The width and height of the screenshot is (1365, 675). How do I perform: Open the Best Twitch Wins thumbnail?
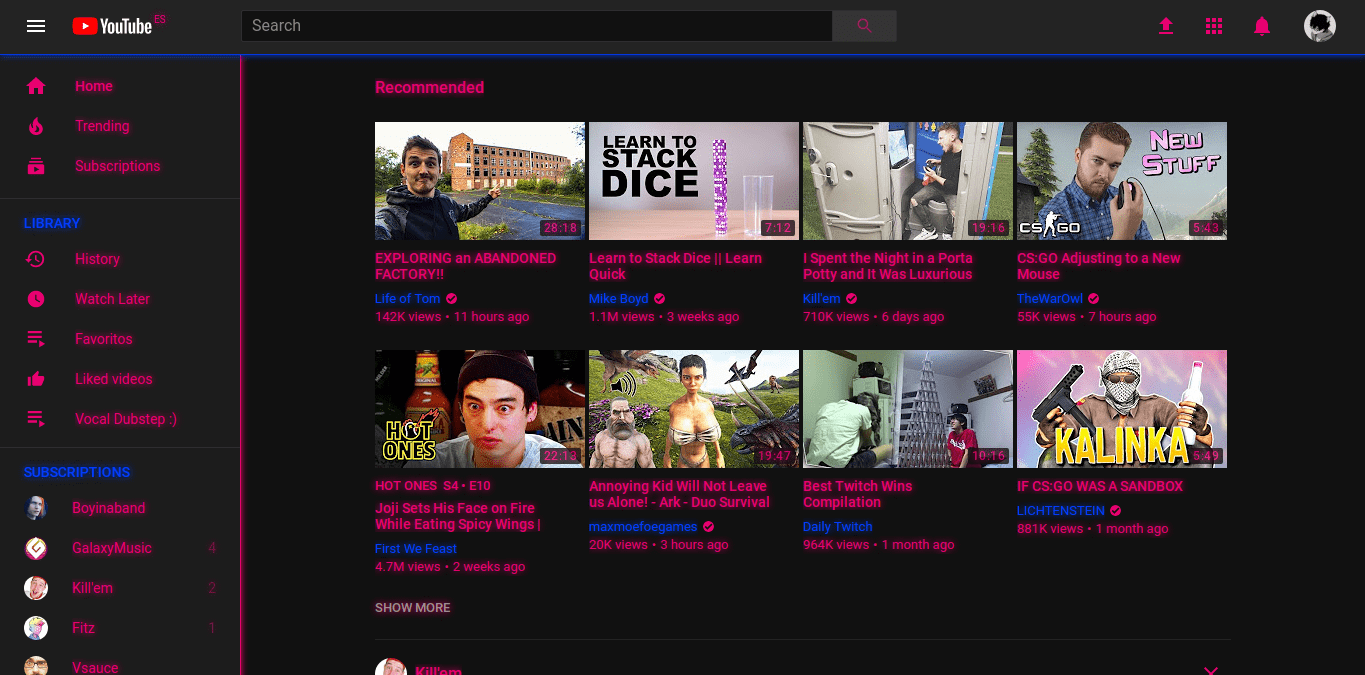click(x=908, y=409)
